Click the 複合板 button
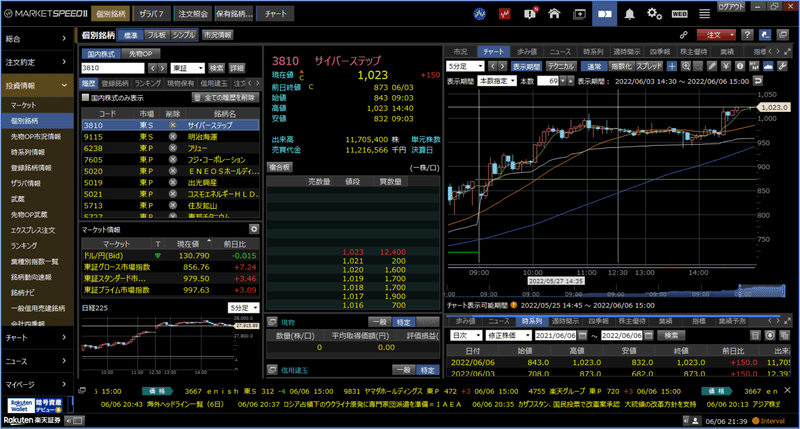The width and height of the screenshot is (800, 429). [x=280, y=167]
